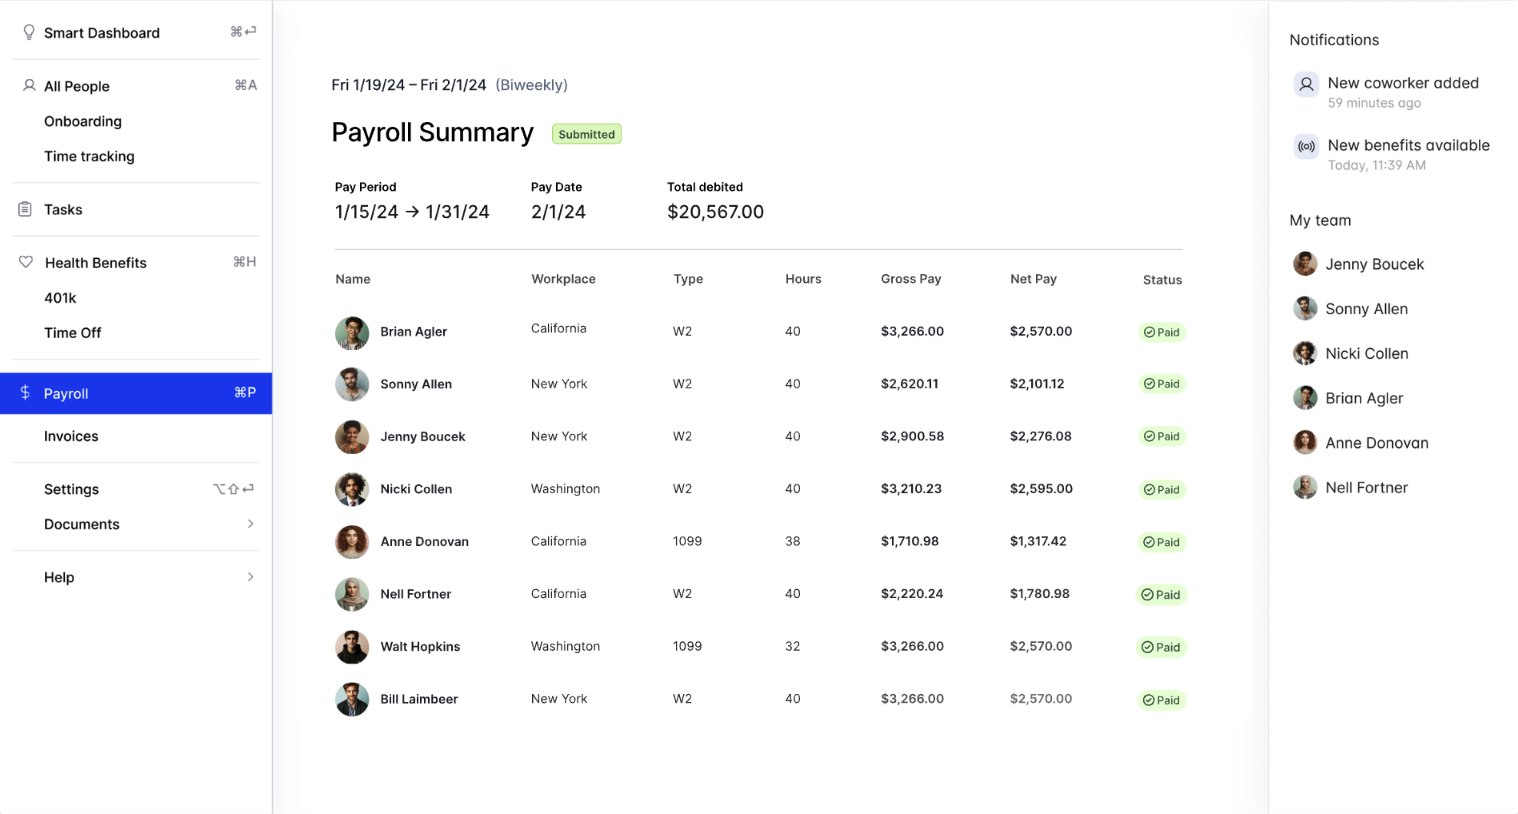Screen dimensions: 1518x814
Task: Click the Onboarding sidebar entry
Action: [x=83, y=121]
